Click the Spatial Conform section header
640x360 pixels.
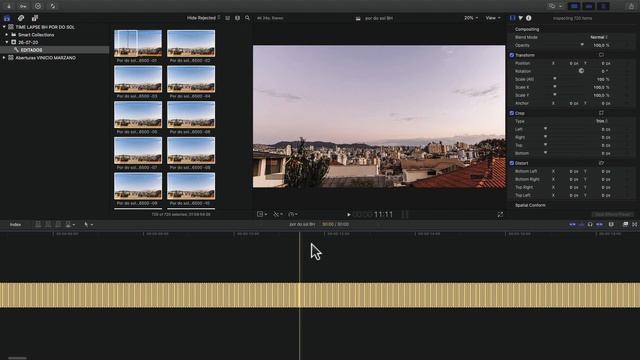[530, 205]
